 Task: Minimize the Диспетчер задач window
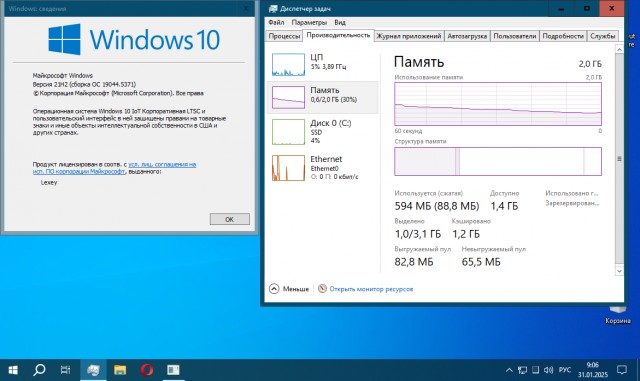pyautogui.click(x=561, y=9)
